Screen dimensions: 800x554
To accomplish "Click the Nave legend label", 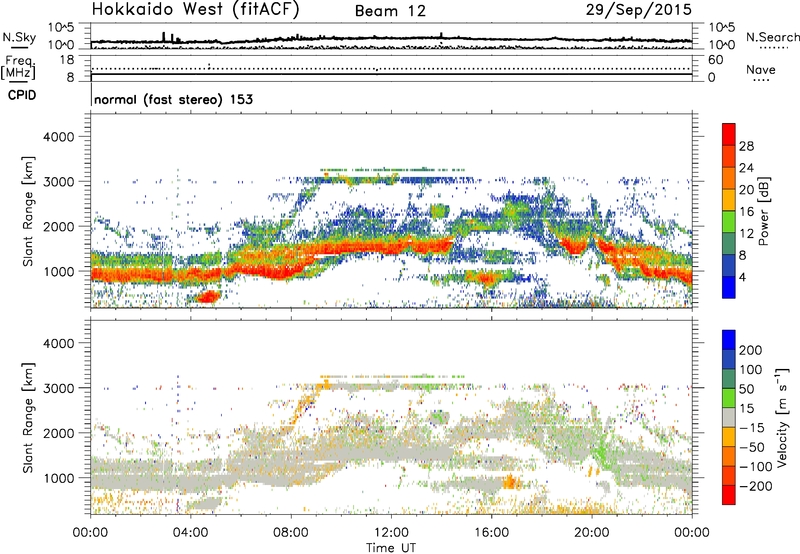I will point(760,69).
